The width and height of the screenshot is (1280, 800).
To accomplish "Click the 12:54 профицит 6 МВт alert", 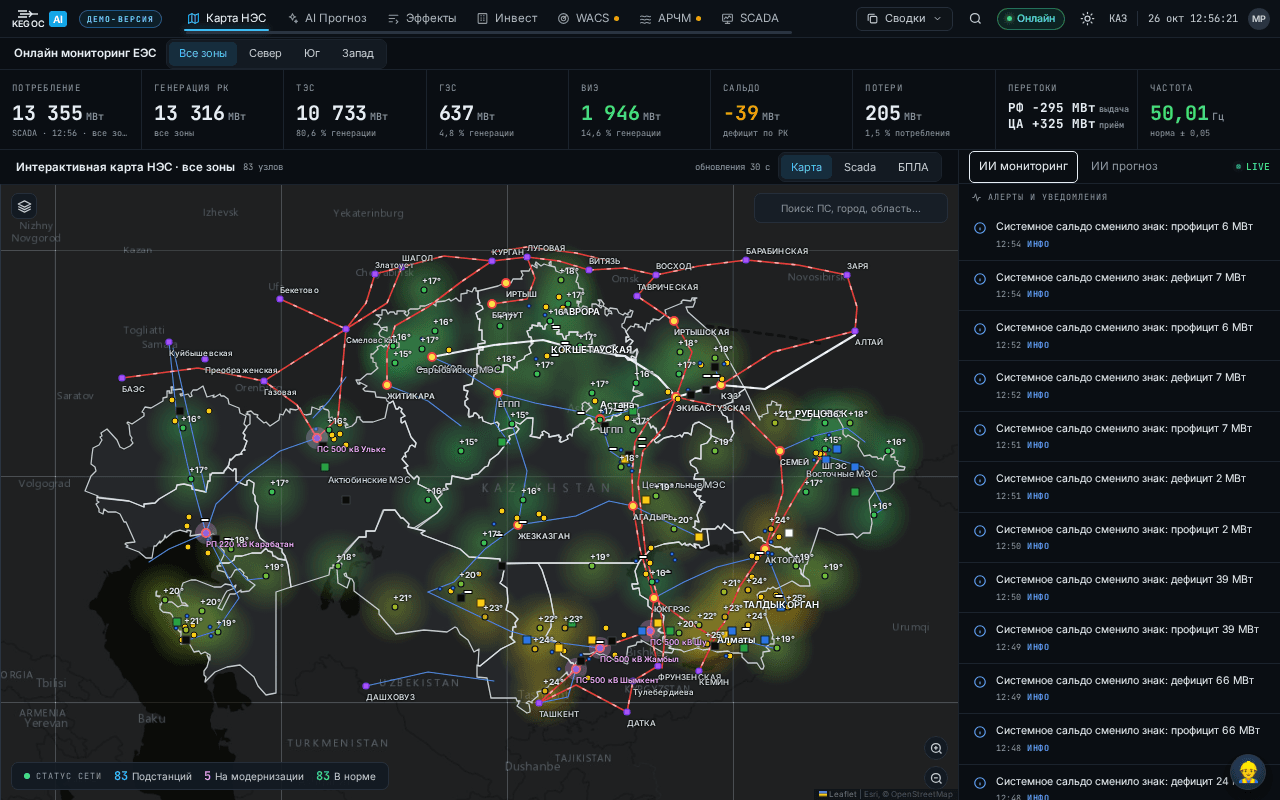I will click(x=1119, y=235).
